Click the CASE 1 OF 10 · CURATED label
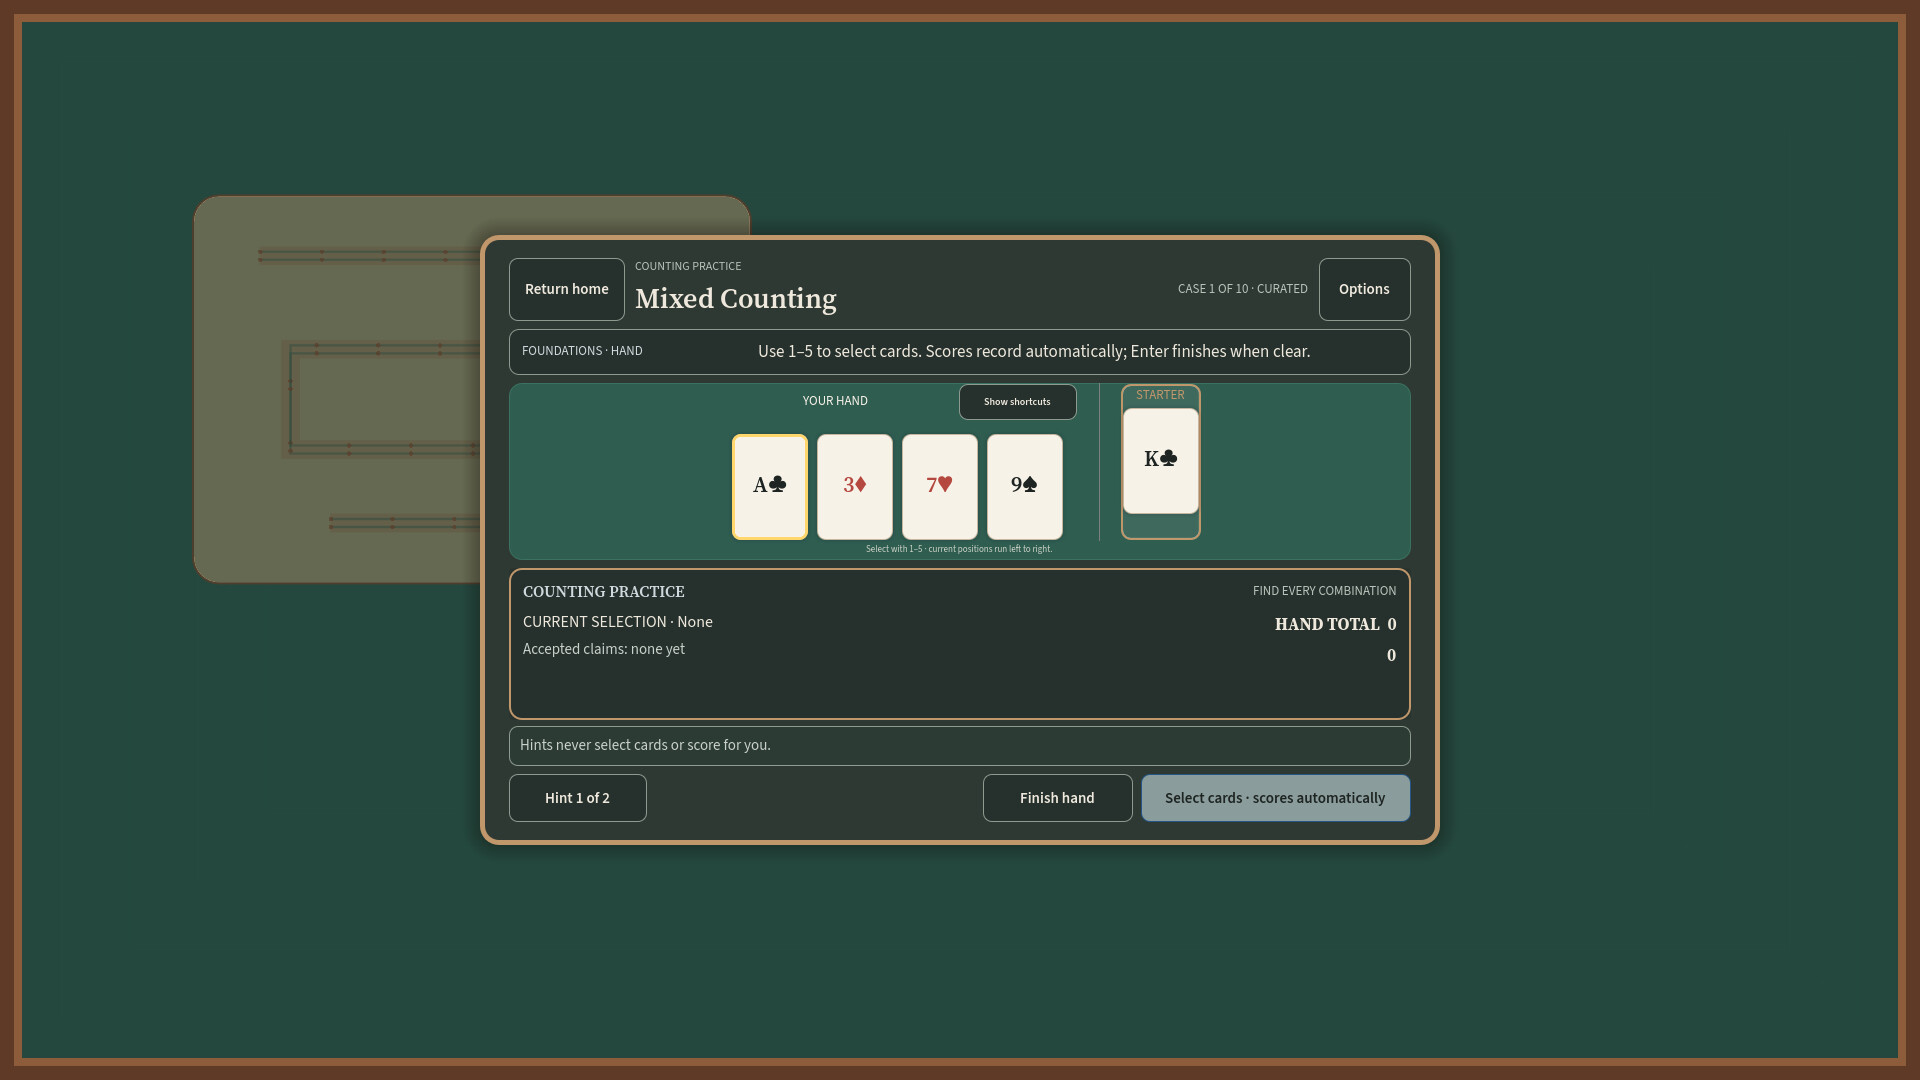The image size is (1920, 1080). coord(1242,289)
